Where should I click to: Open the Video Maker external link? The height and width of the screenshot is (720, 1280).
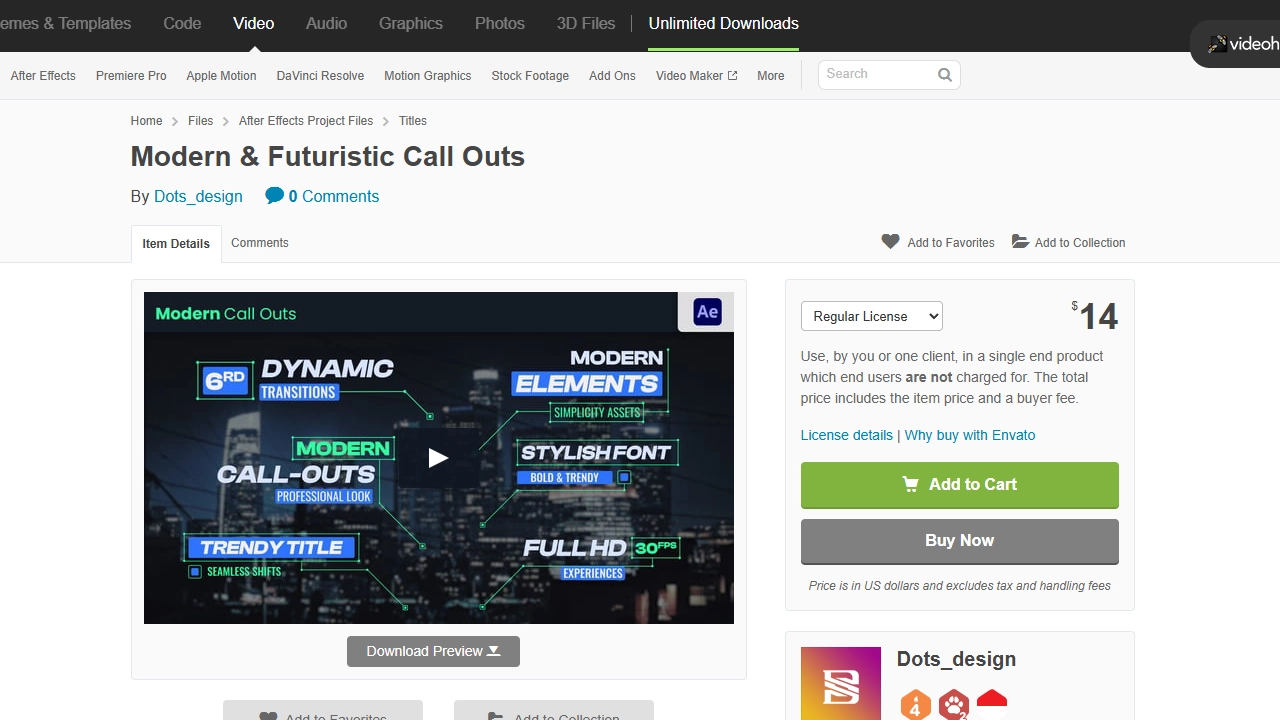coord(696,76)
